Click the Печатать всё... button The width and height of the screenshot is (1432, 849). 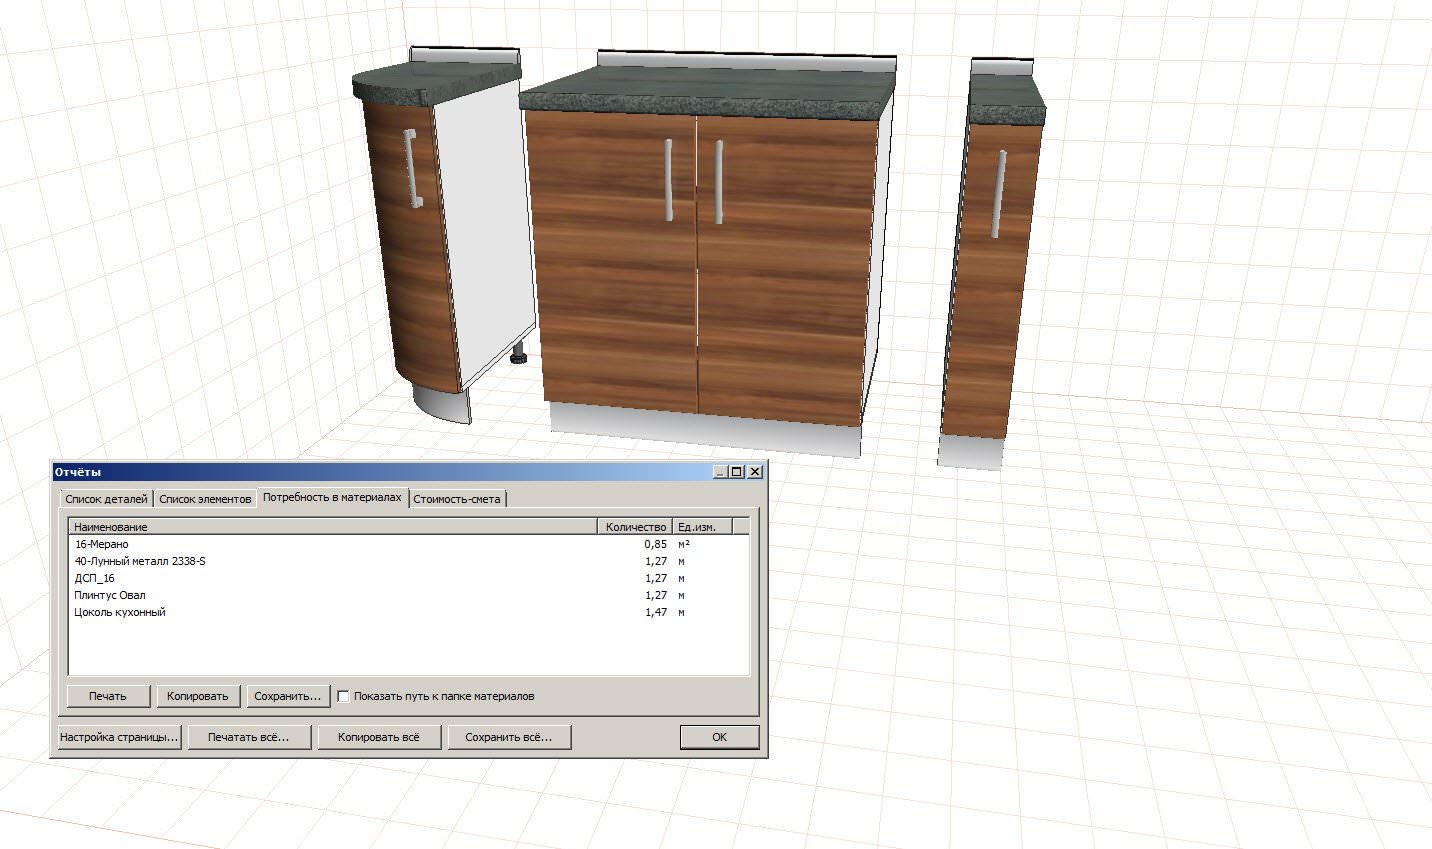tap(248, 737)
